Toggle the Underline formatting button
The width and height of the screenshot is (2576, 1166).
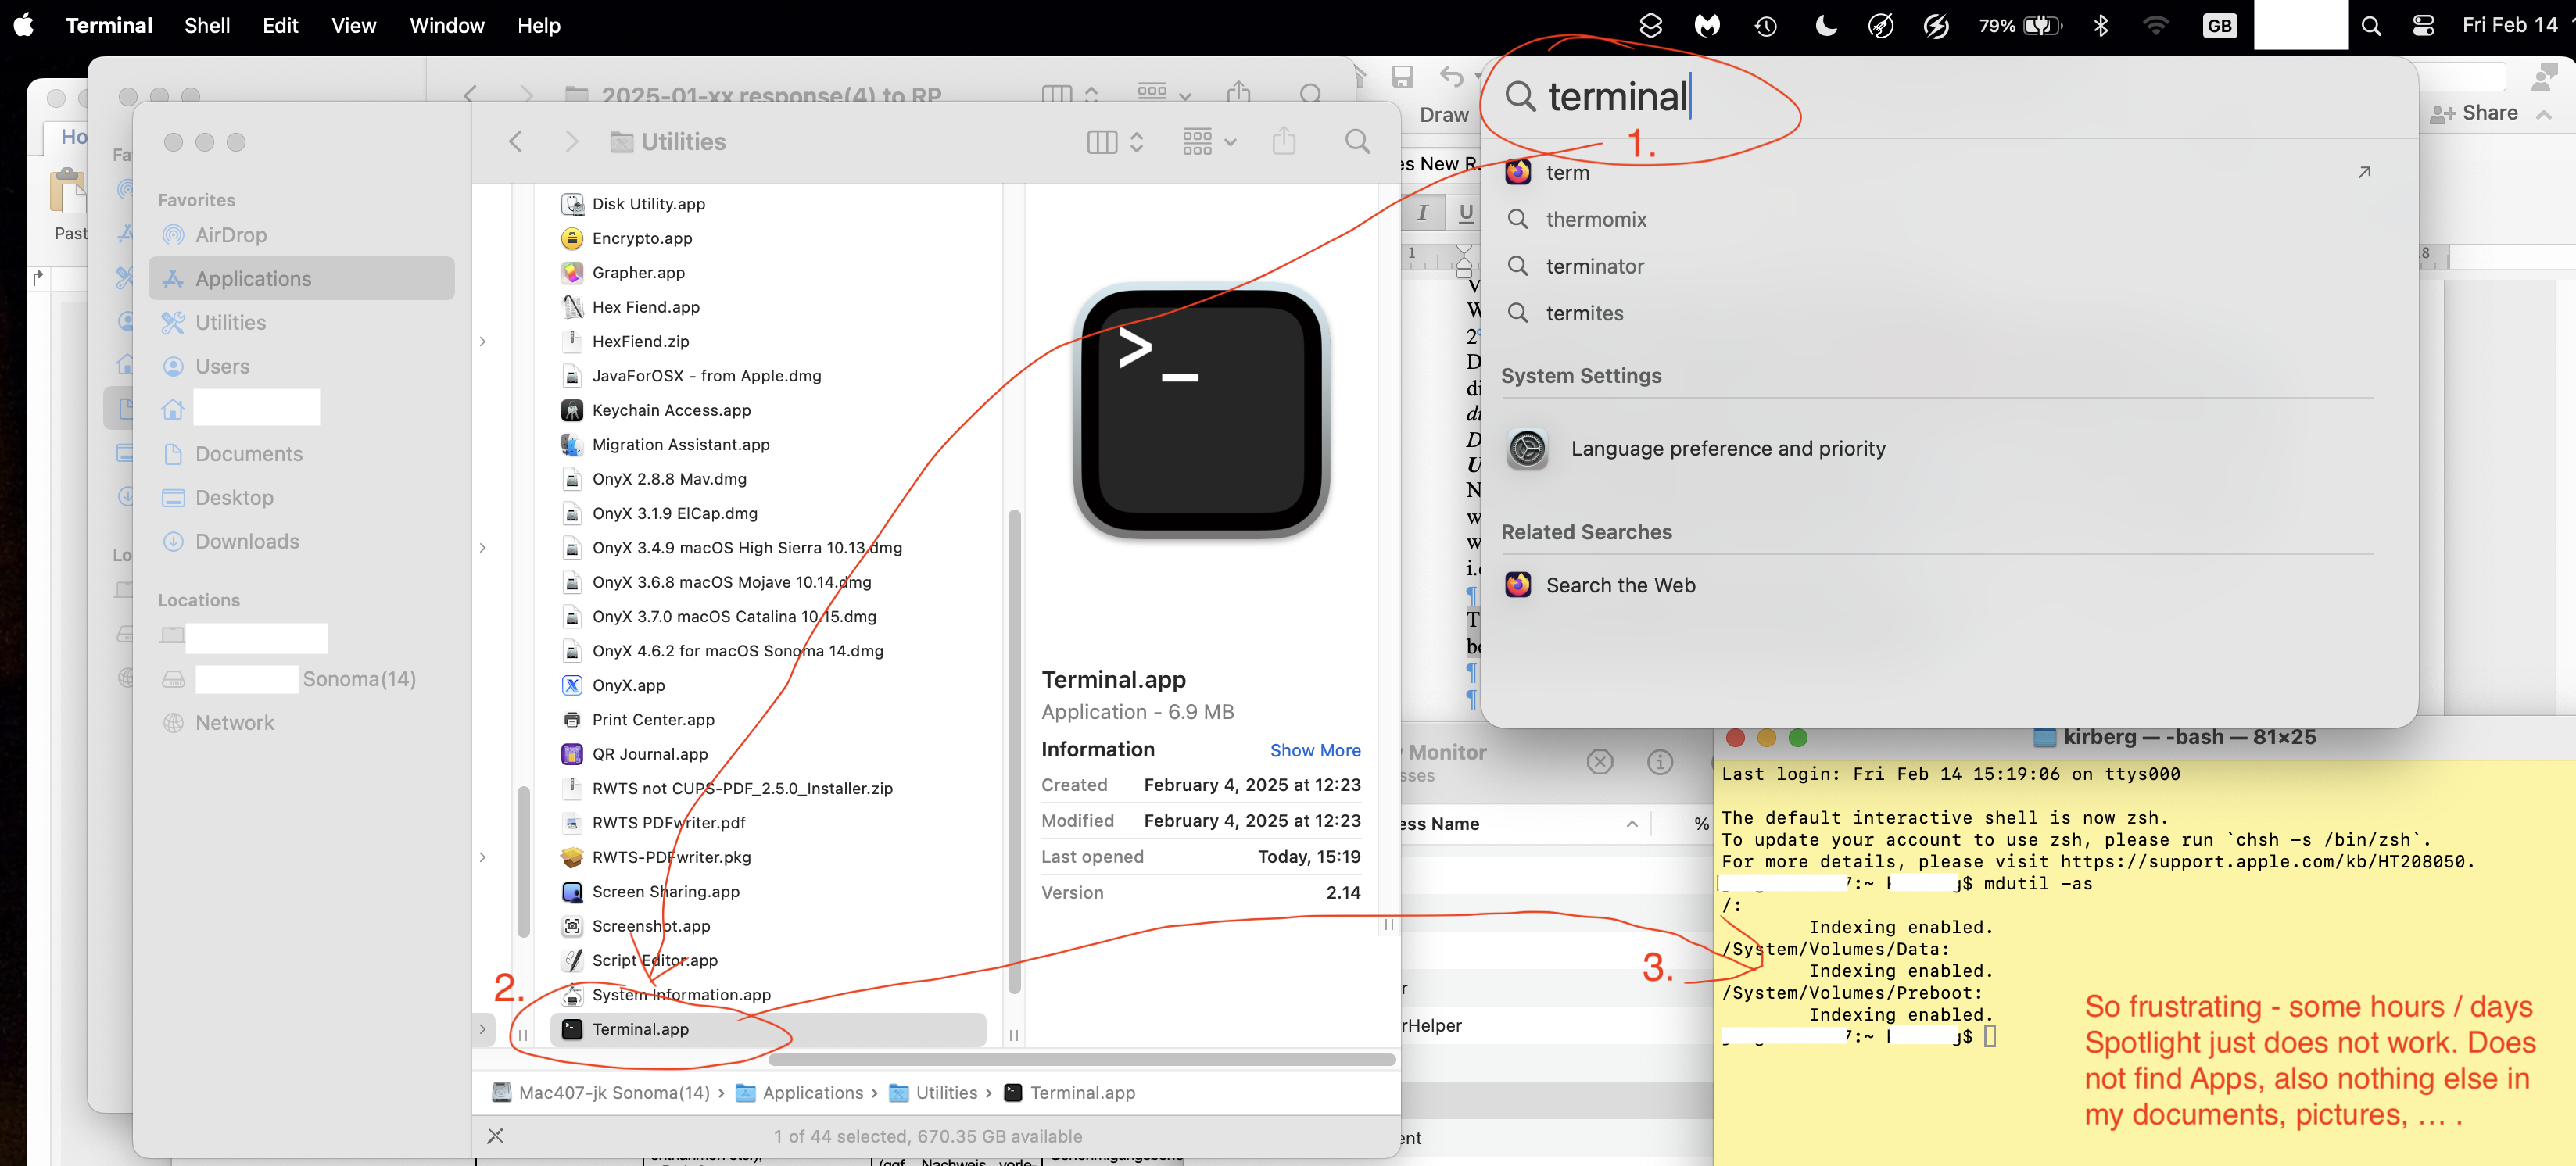coord(1466,212)
